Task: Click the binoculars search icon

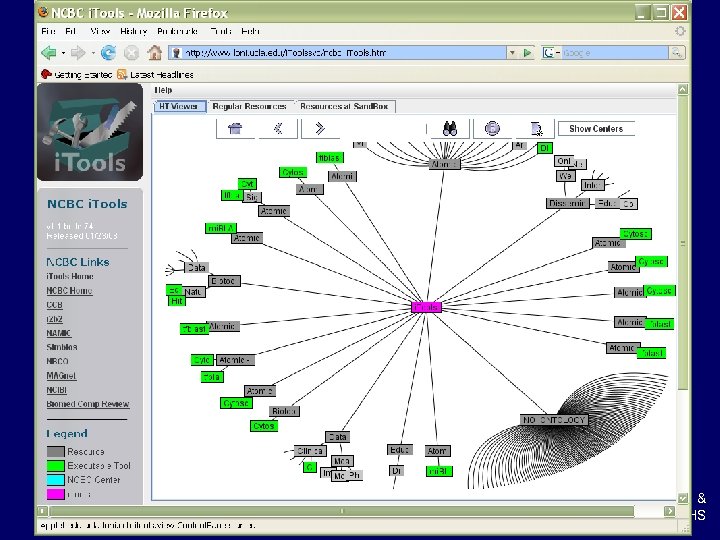Action: pyautogui.click(x=450, y=129)
